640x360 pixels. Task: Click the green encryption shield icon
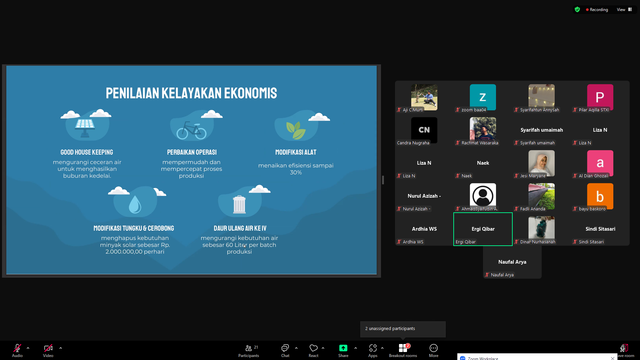coord(577,9)
